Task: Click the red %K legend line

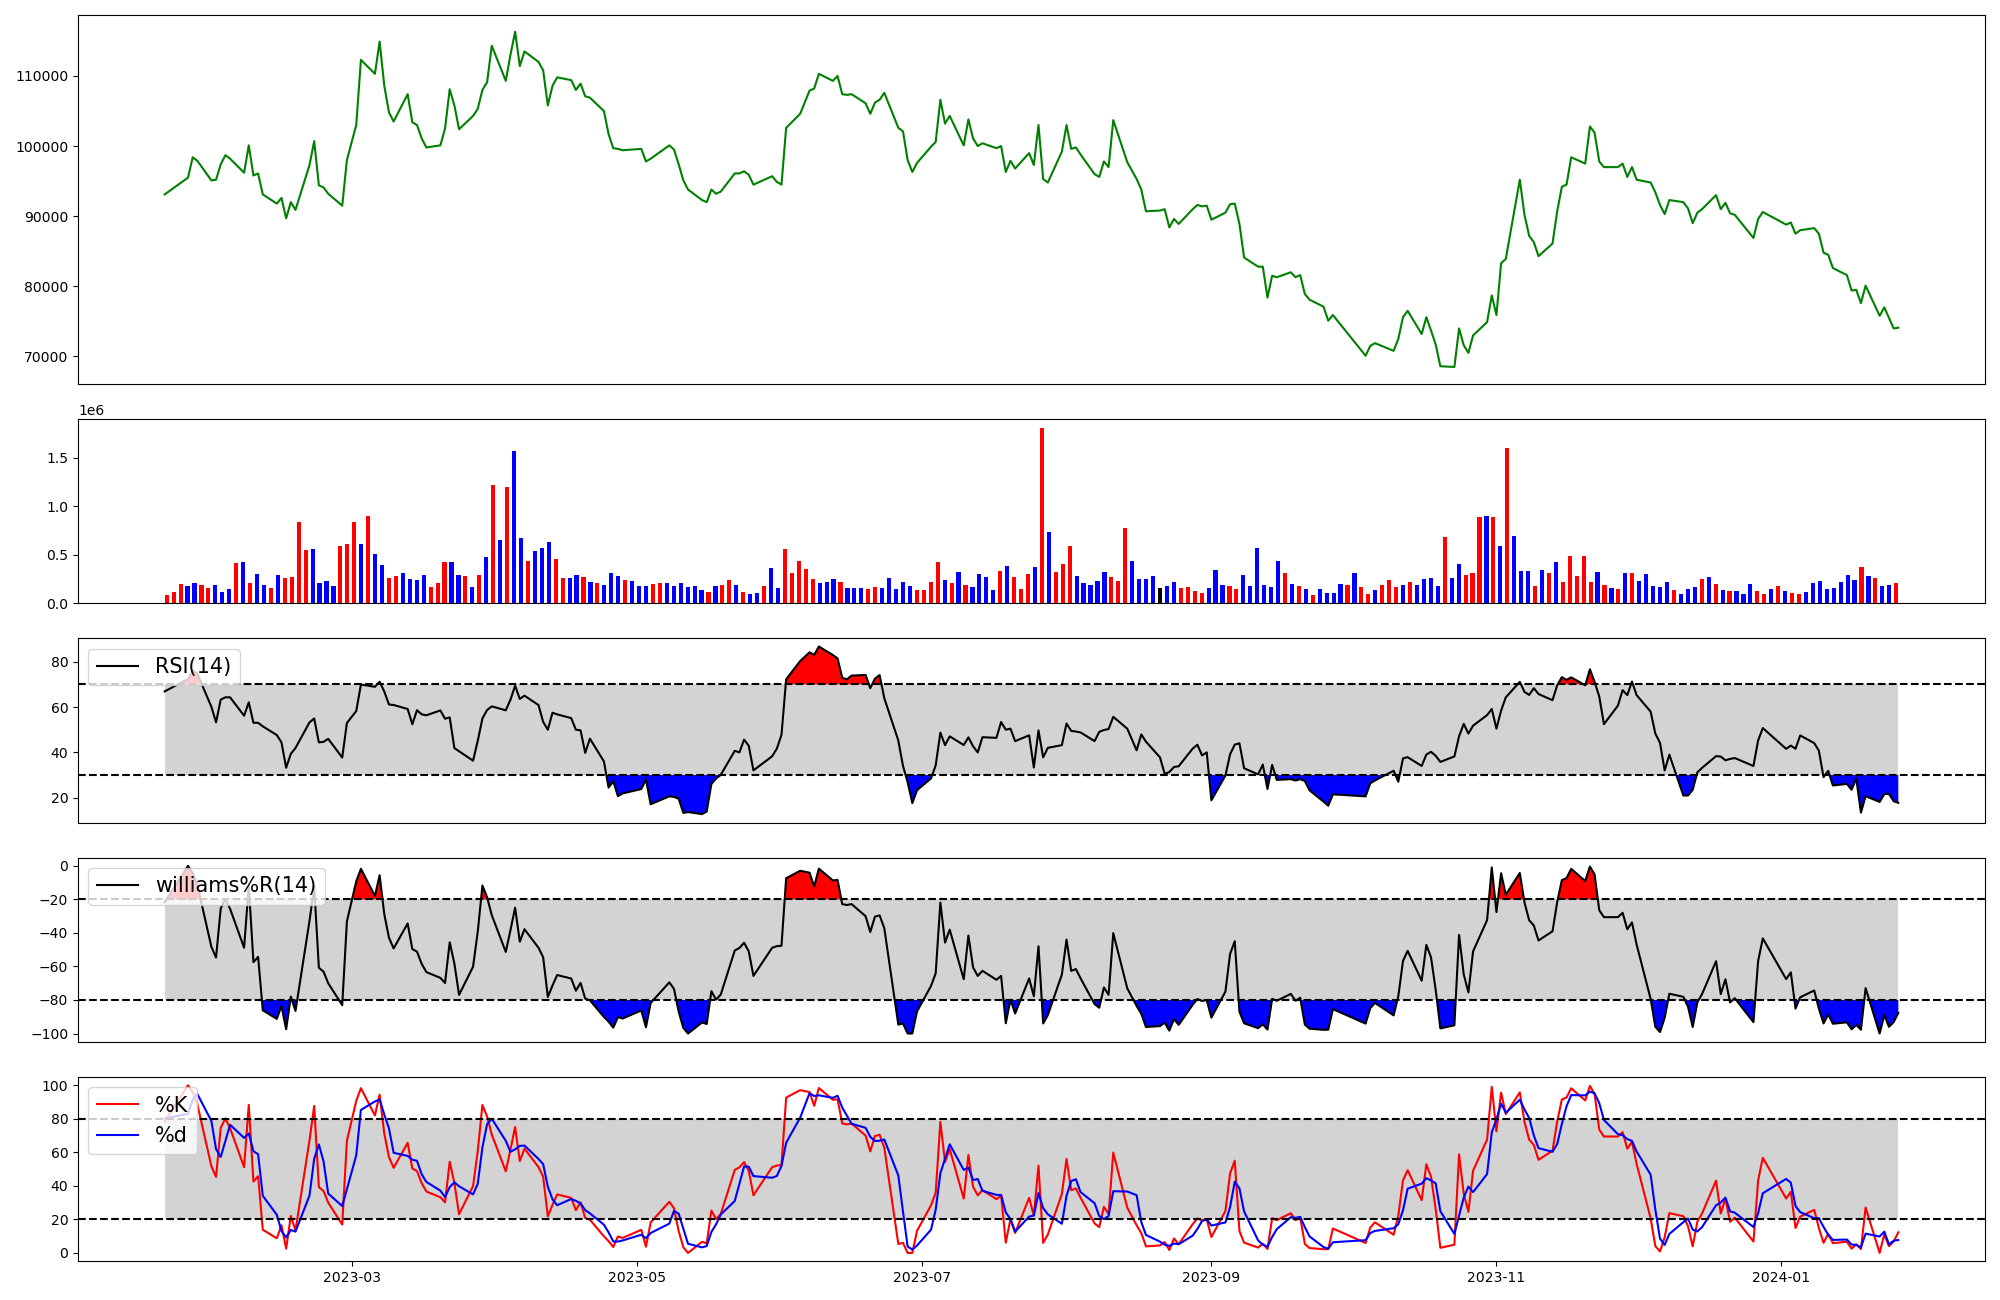Action: point(118,1105)
